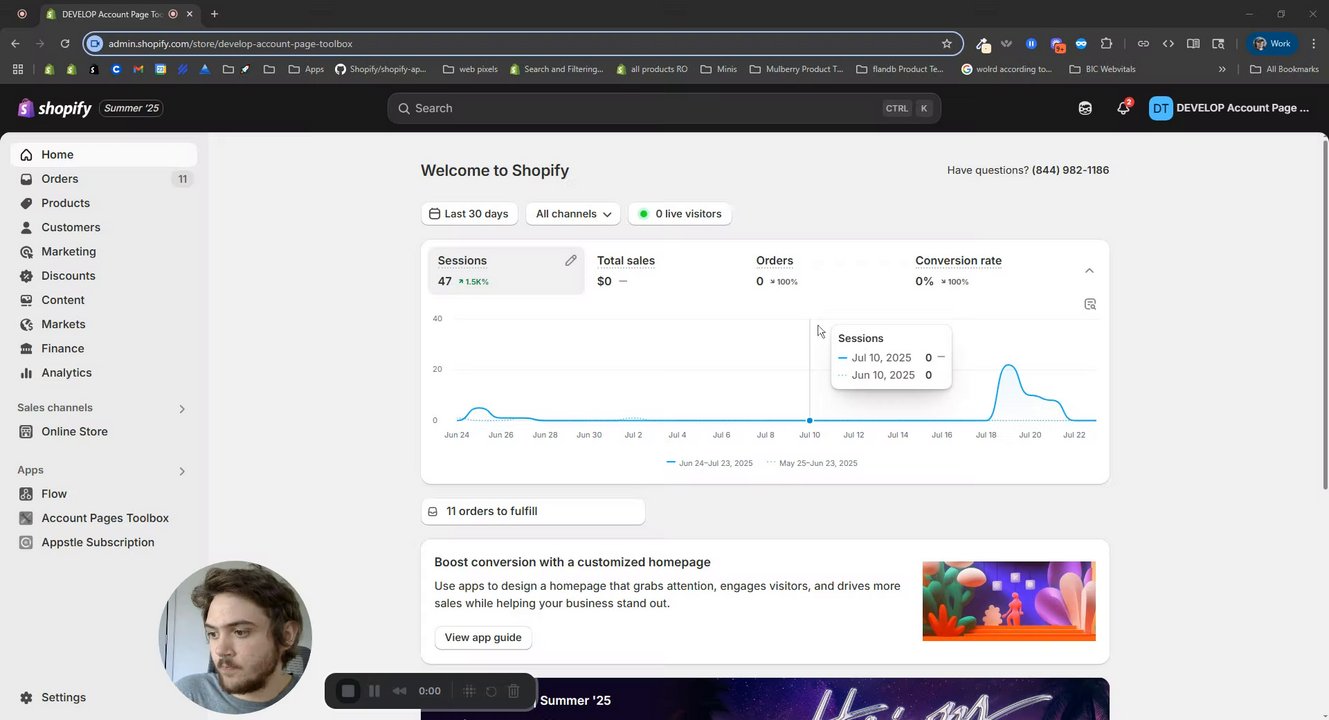Click the browser back arrow

click(x=15, y=44)
